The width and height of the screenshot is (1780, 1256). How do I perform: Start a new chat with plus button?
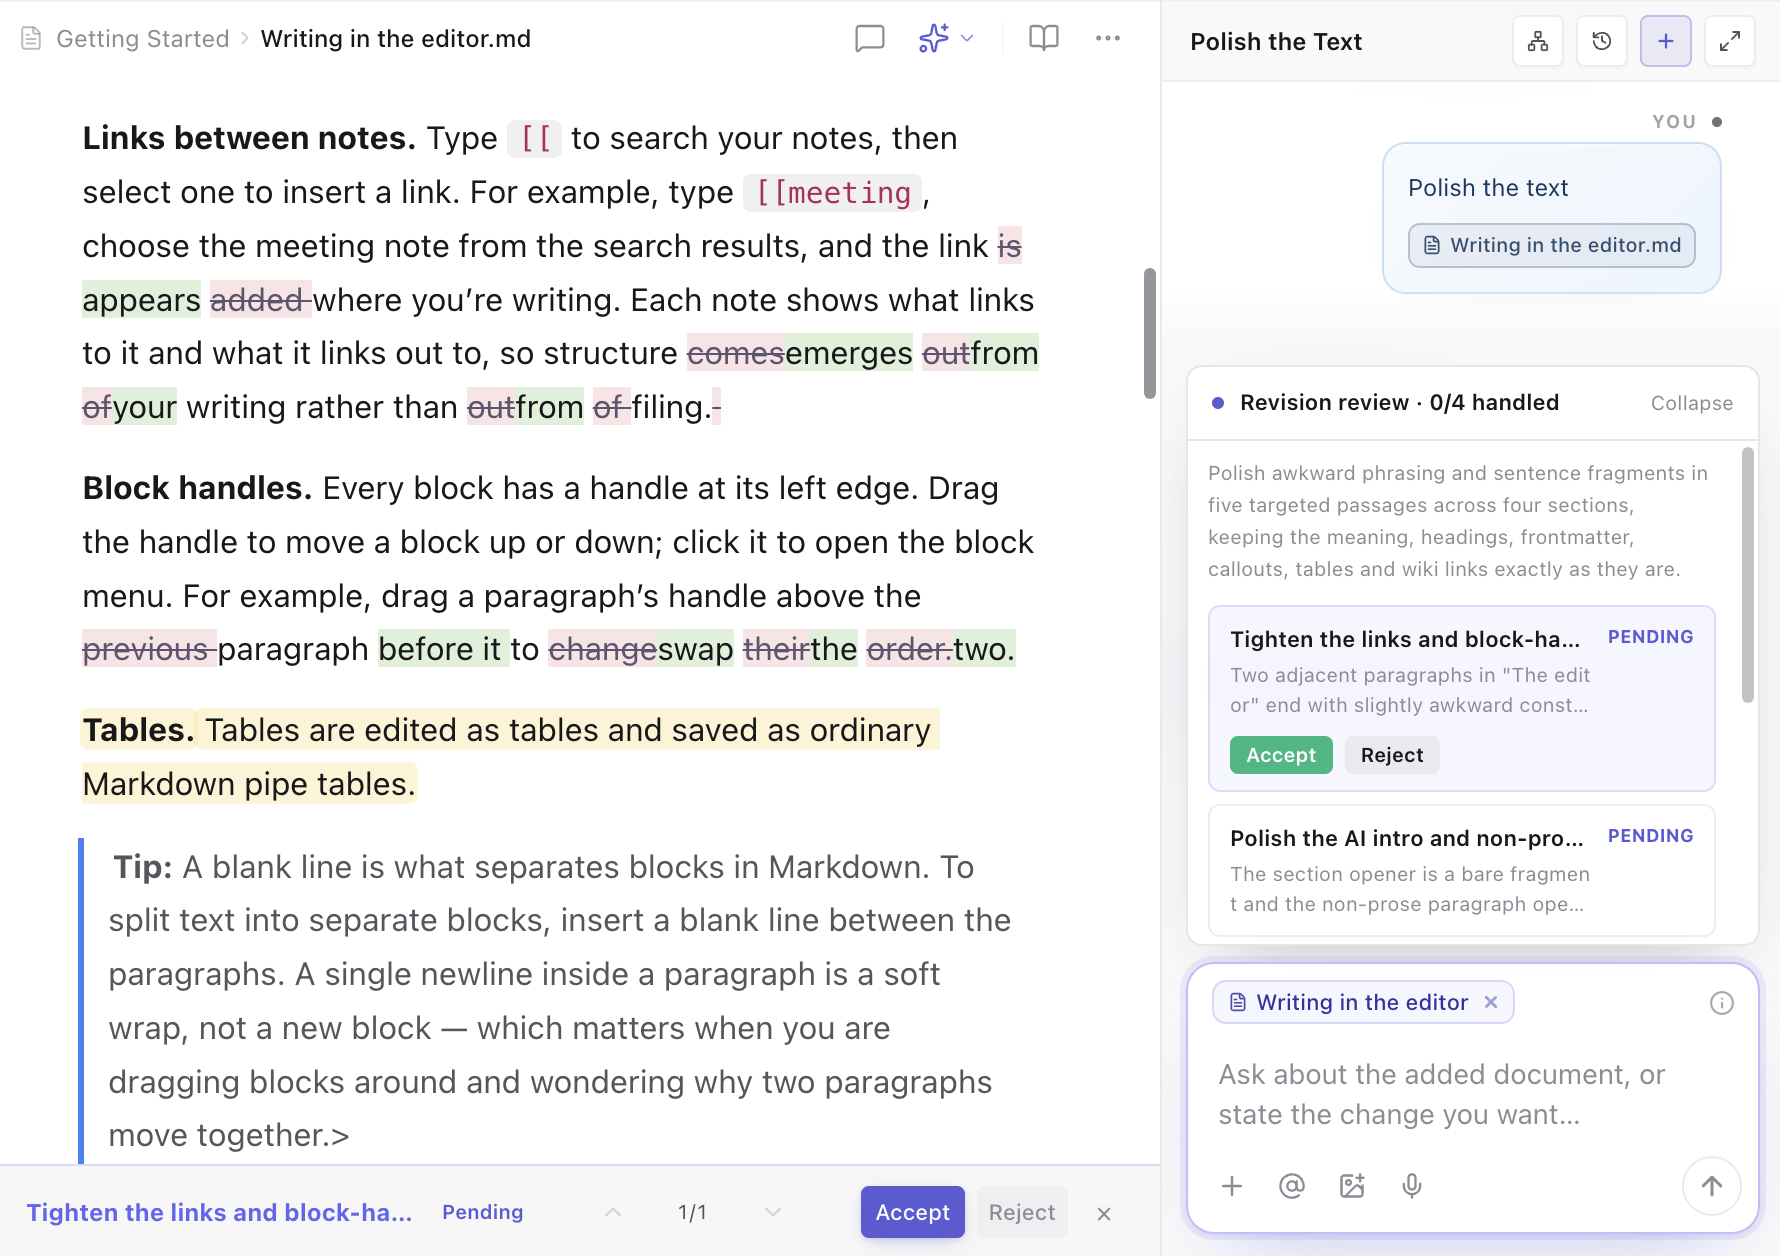pyautogui.click(x=1666, y=41)
